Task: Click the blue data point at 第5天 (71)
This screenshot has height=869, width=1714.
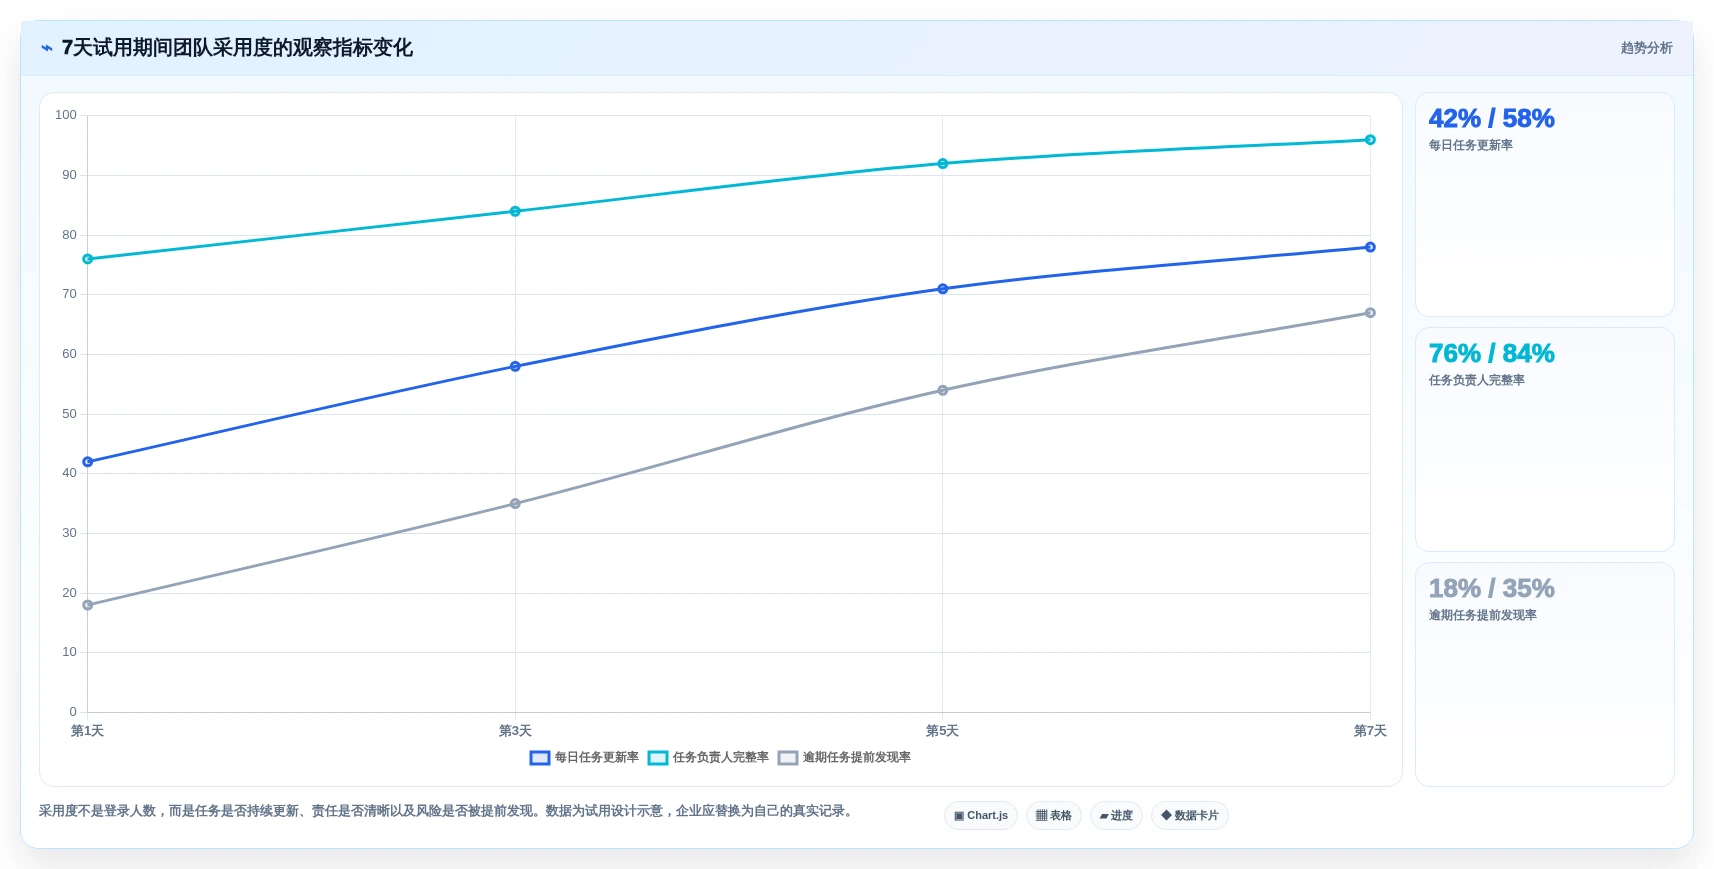Action: click(943, 289)
